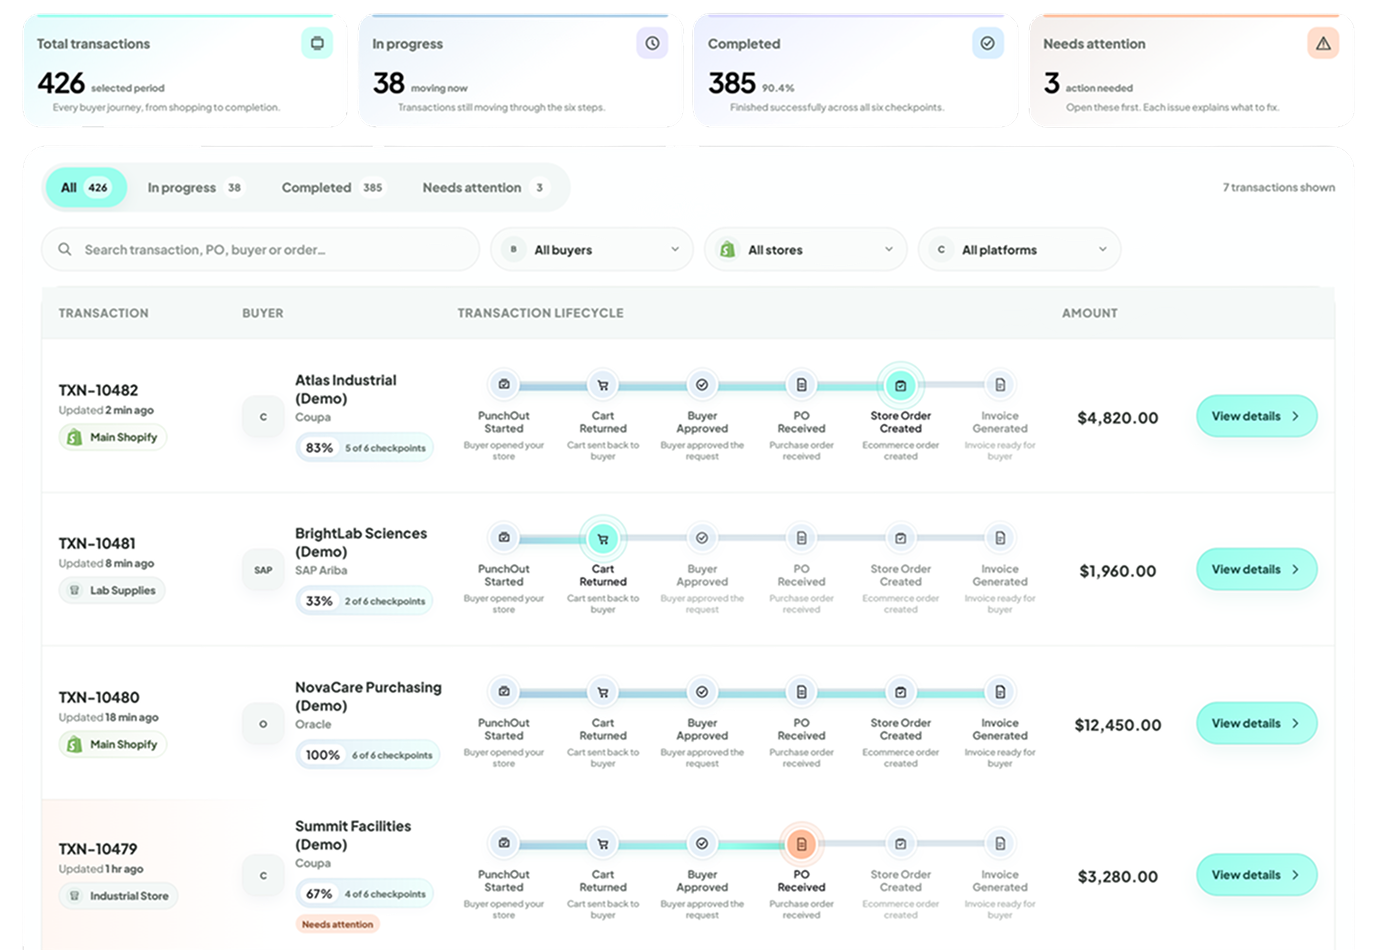The width and height of the screenshot is (1373, 950).
Task: Click the clock icon on In progress card
Action: click(652, 43)
